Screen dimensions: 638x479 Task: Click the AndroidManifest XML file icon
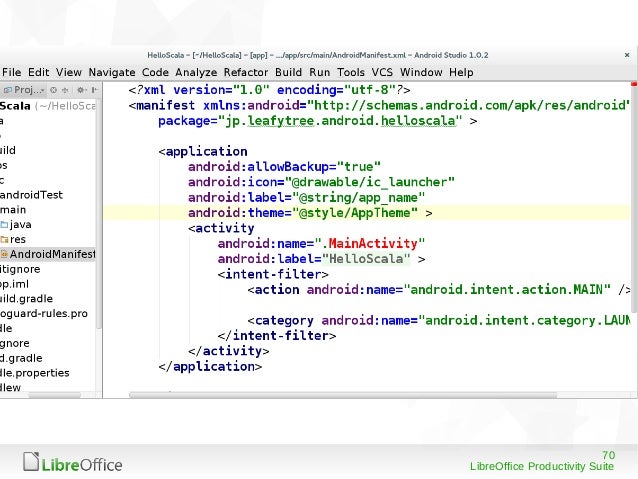4,254
